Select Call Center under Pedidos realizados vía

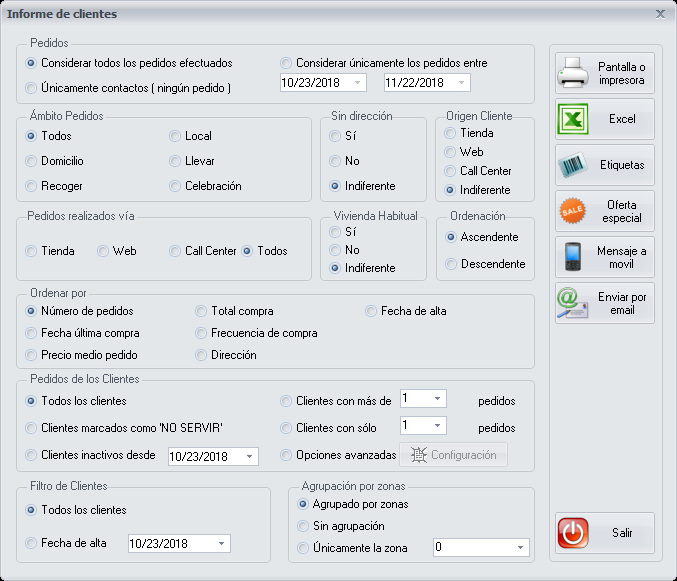pos(175,251)
